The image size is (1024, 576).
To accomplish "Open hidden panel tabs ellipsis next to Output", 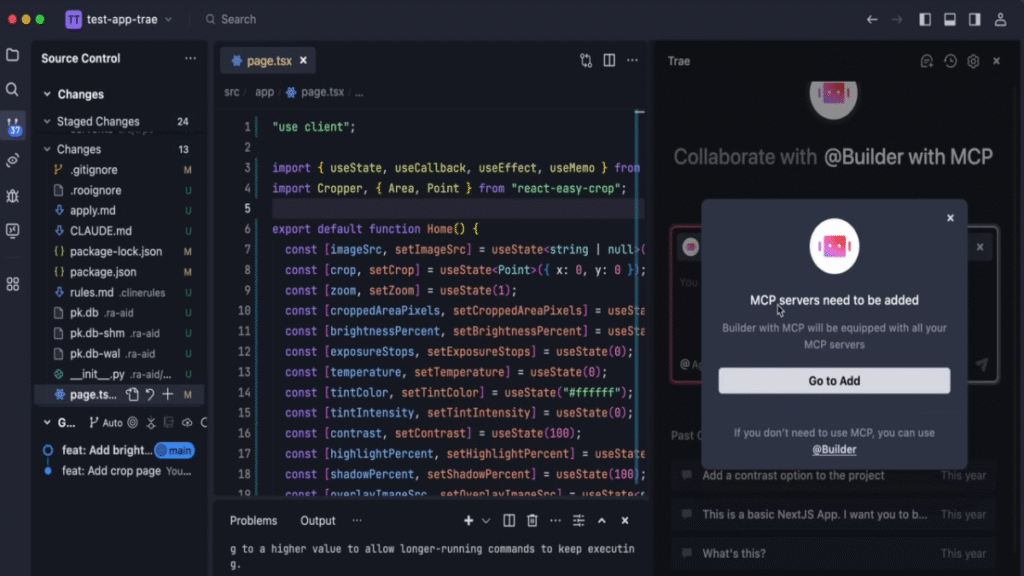I will pyautogui.click(x=357, y=520).
